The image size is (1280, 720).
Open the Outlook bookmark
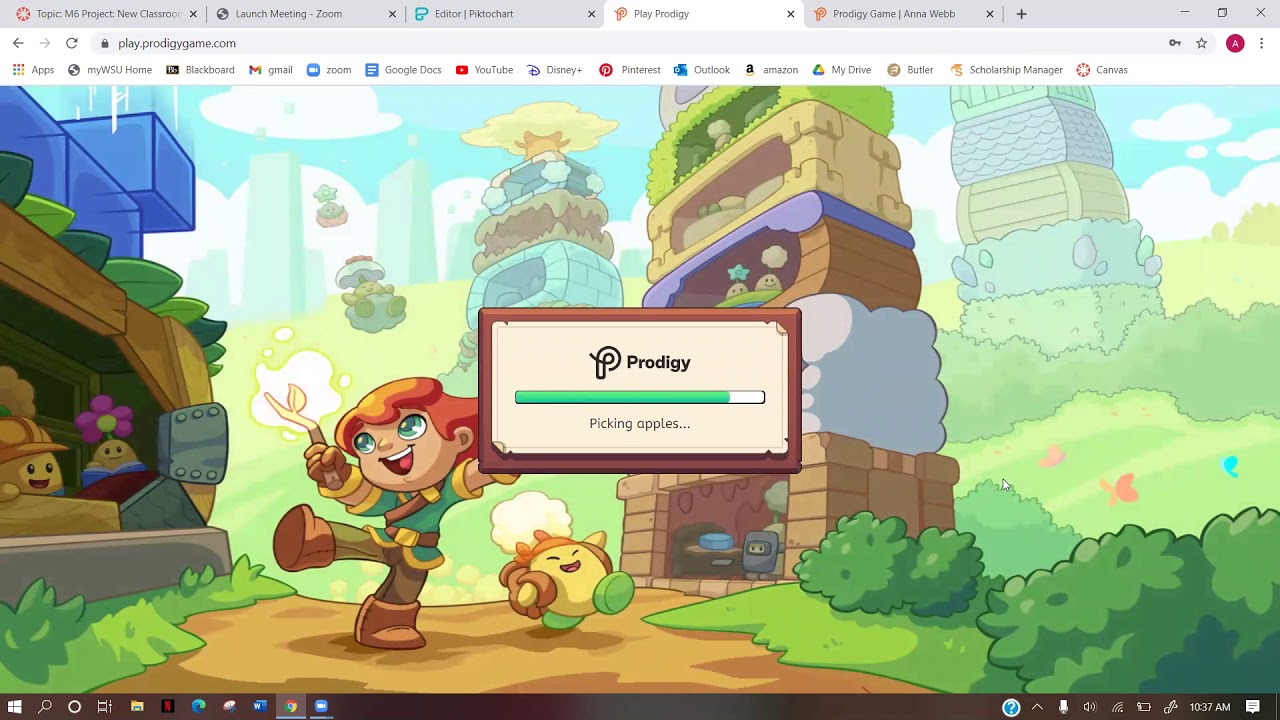[x=702, y=70]
